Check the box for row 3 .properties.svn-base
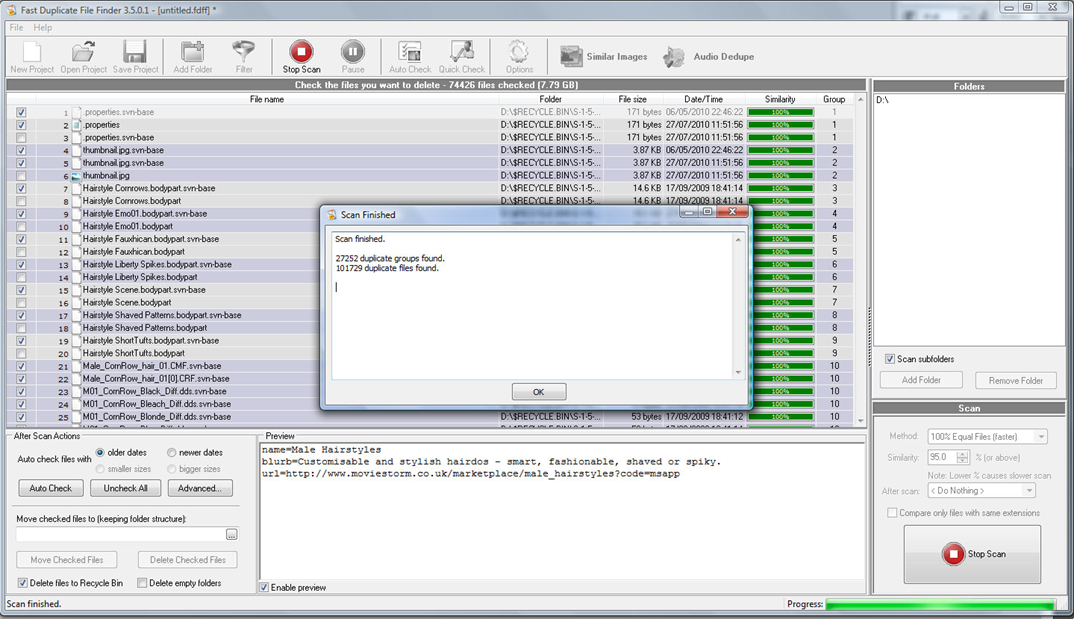1074x619 pixels. click(x=21, y=138)
